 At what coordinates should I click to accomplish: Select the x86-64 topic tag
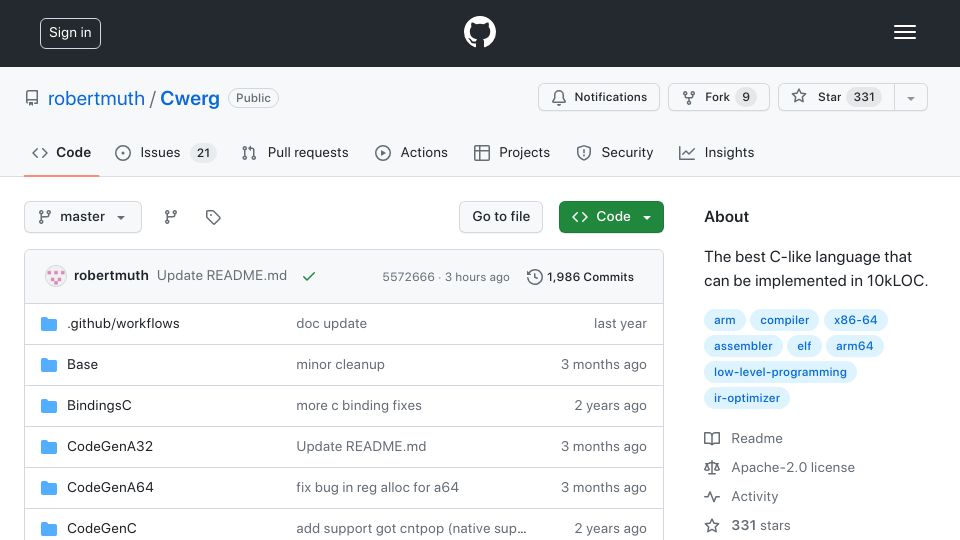(x=855, y=320)
